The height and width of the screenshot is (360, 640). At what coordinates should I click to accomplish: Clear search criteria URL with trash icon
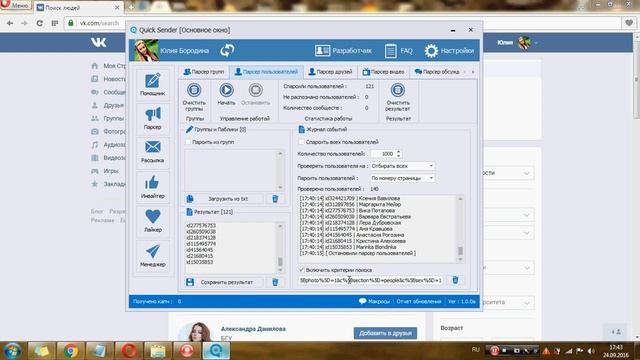tap(455, 280)
